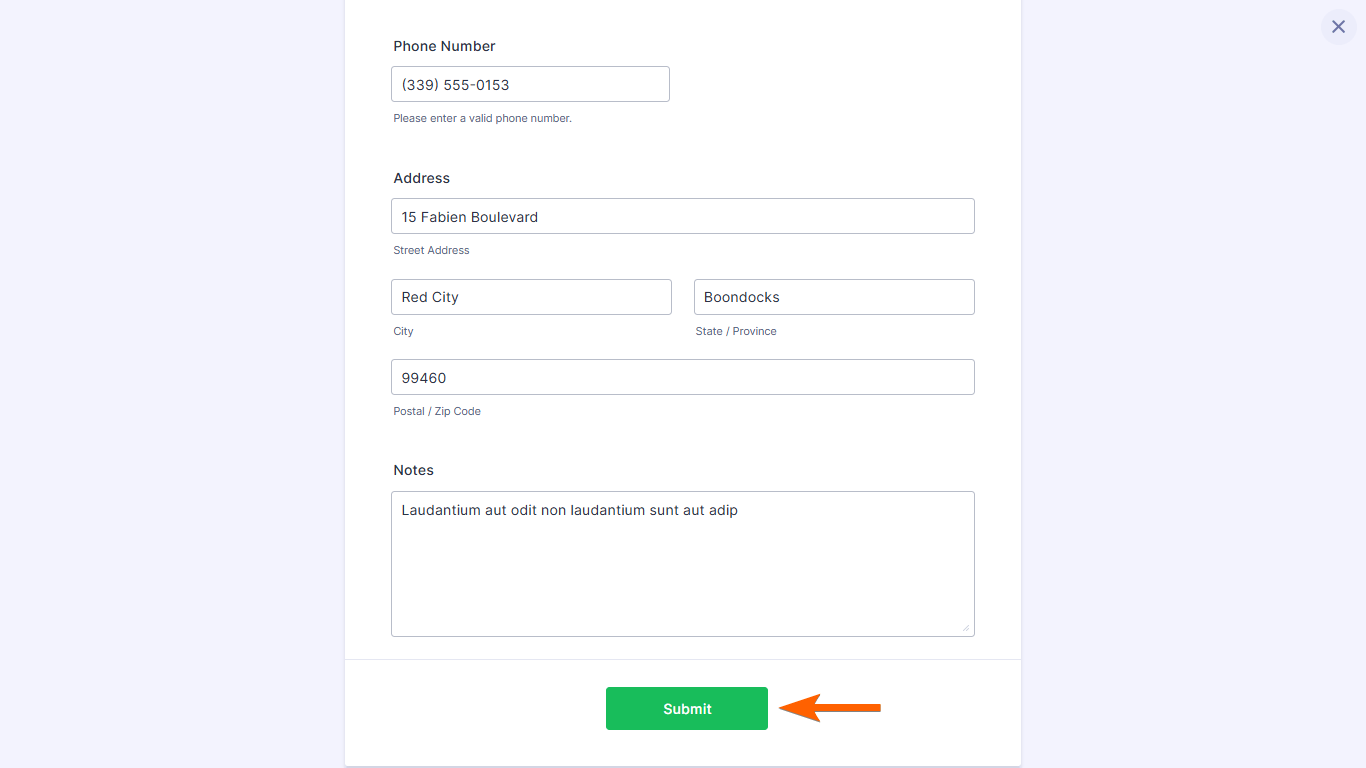This screenshot has width=1366, height=768.
Task: Close the form with the X icon
Action: pos(1338,27)
